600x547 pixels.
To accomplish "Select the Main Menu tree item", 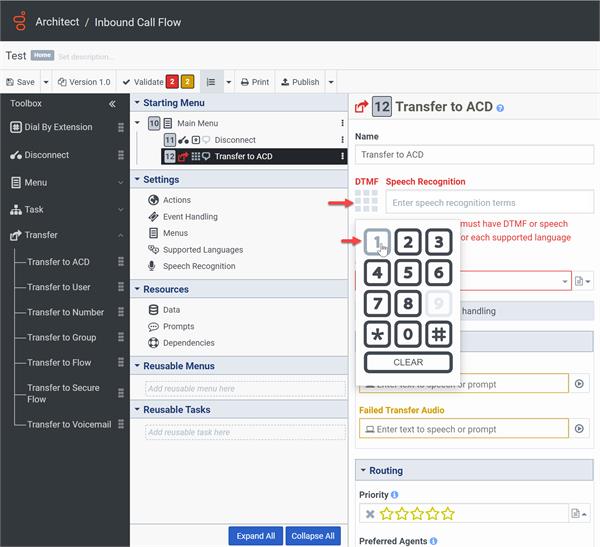I will (x=197, y=123).
